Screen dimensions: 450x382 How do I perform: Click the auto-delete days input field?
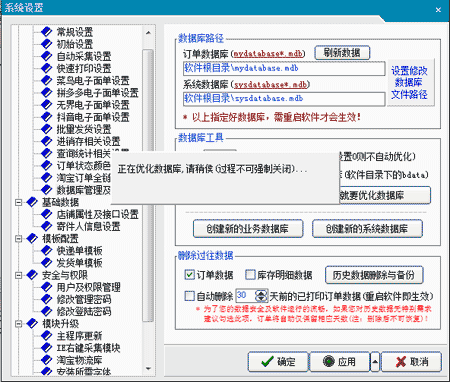[x=246, y=296]
